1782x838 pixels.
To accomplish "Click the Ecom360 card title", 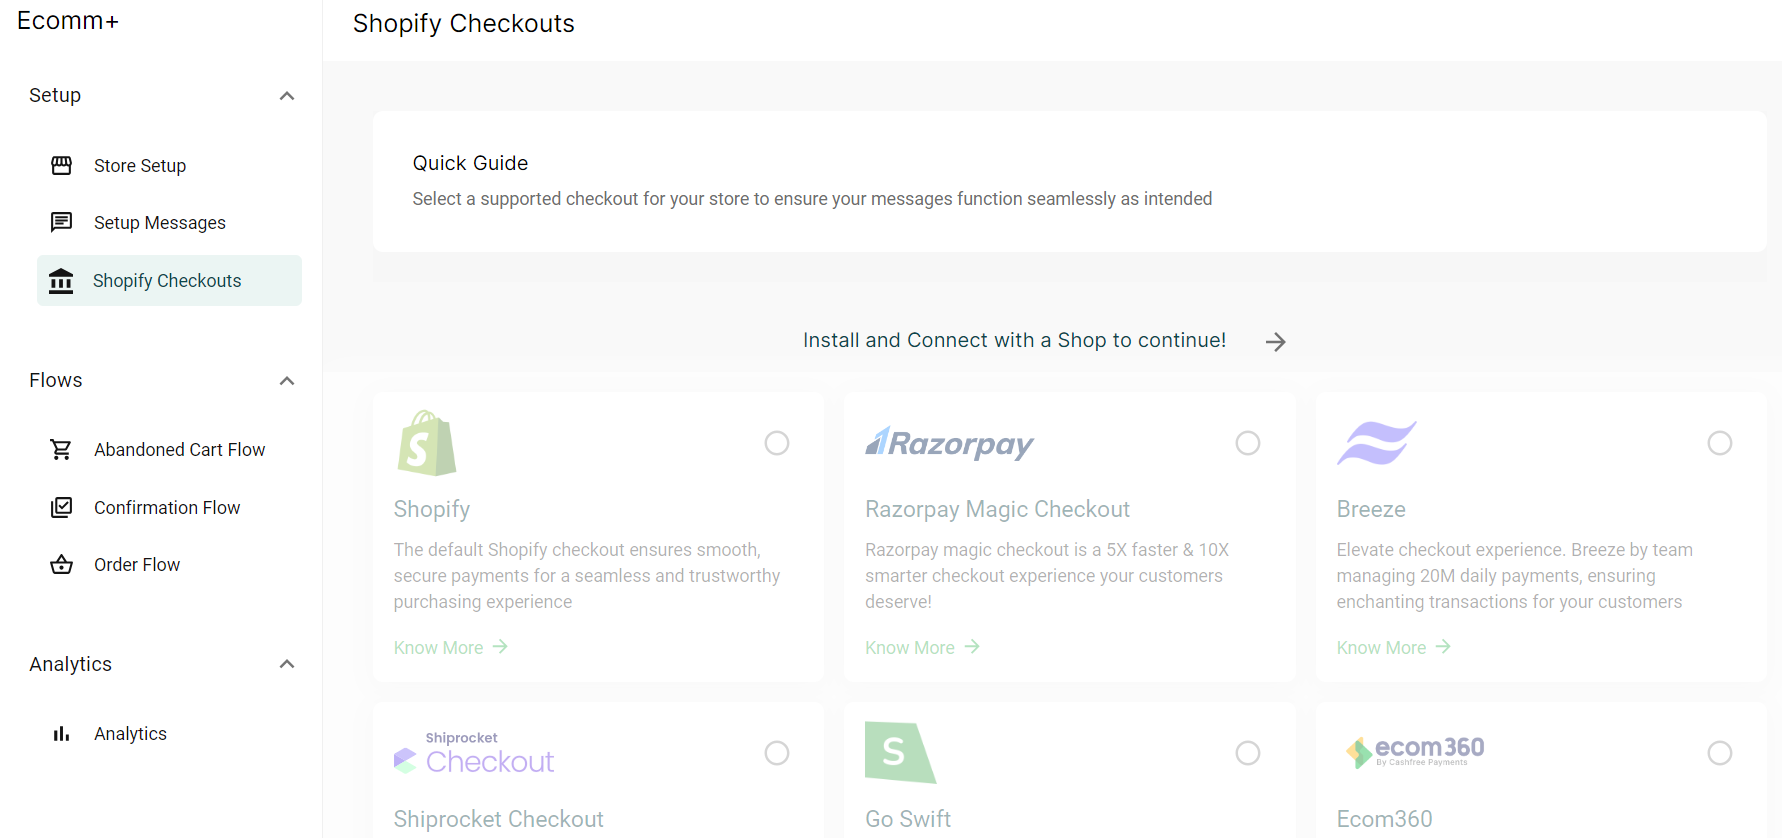I will pos(1385,819).
